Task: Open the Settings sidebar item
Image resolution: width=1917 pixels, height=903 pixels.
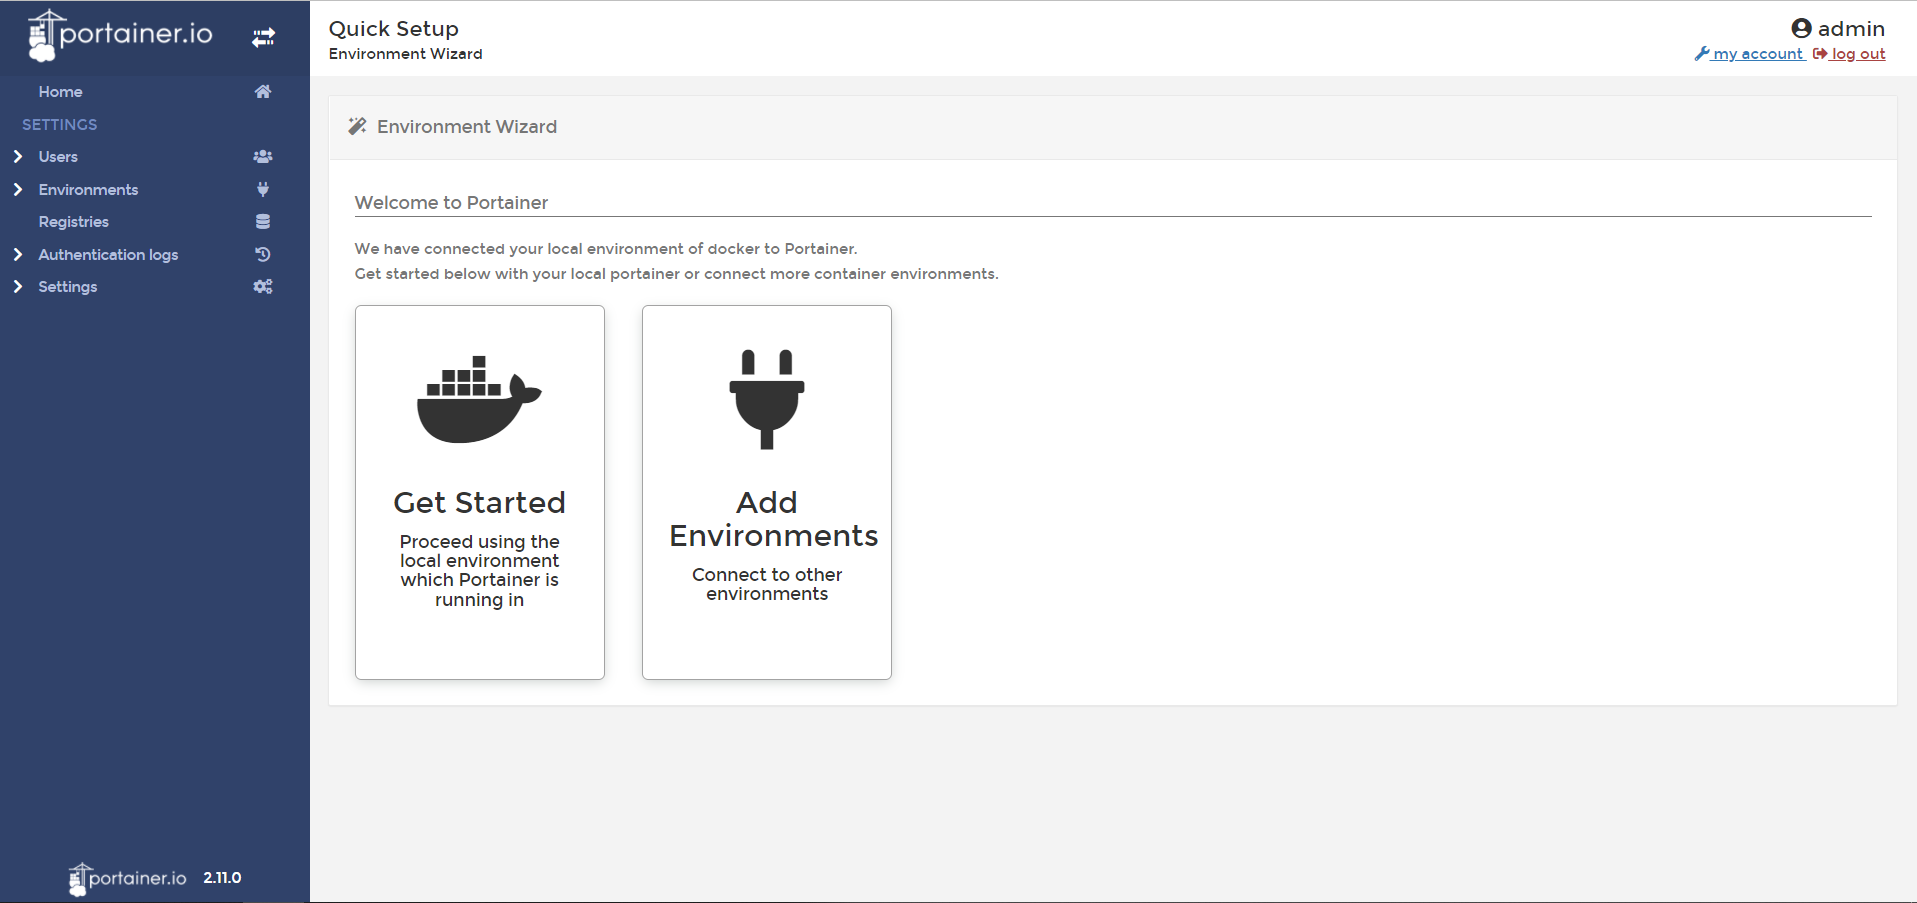Action: click(67, 286)
